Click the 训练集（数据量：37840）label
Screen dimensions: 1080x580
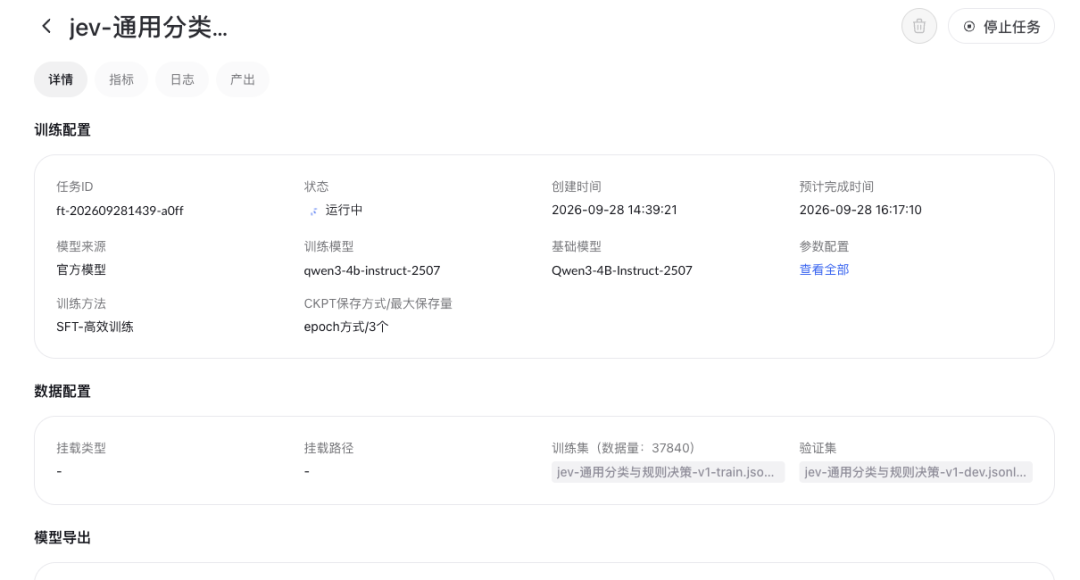pos(623,448)
